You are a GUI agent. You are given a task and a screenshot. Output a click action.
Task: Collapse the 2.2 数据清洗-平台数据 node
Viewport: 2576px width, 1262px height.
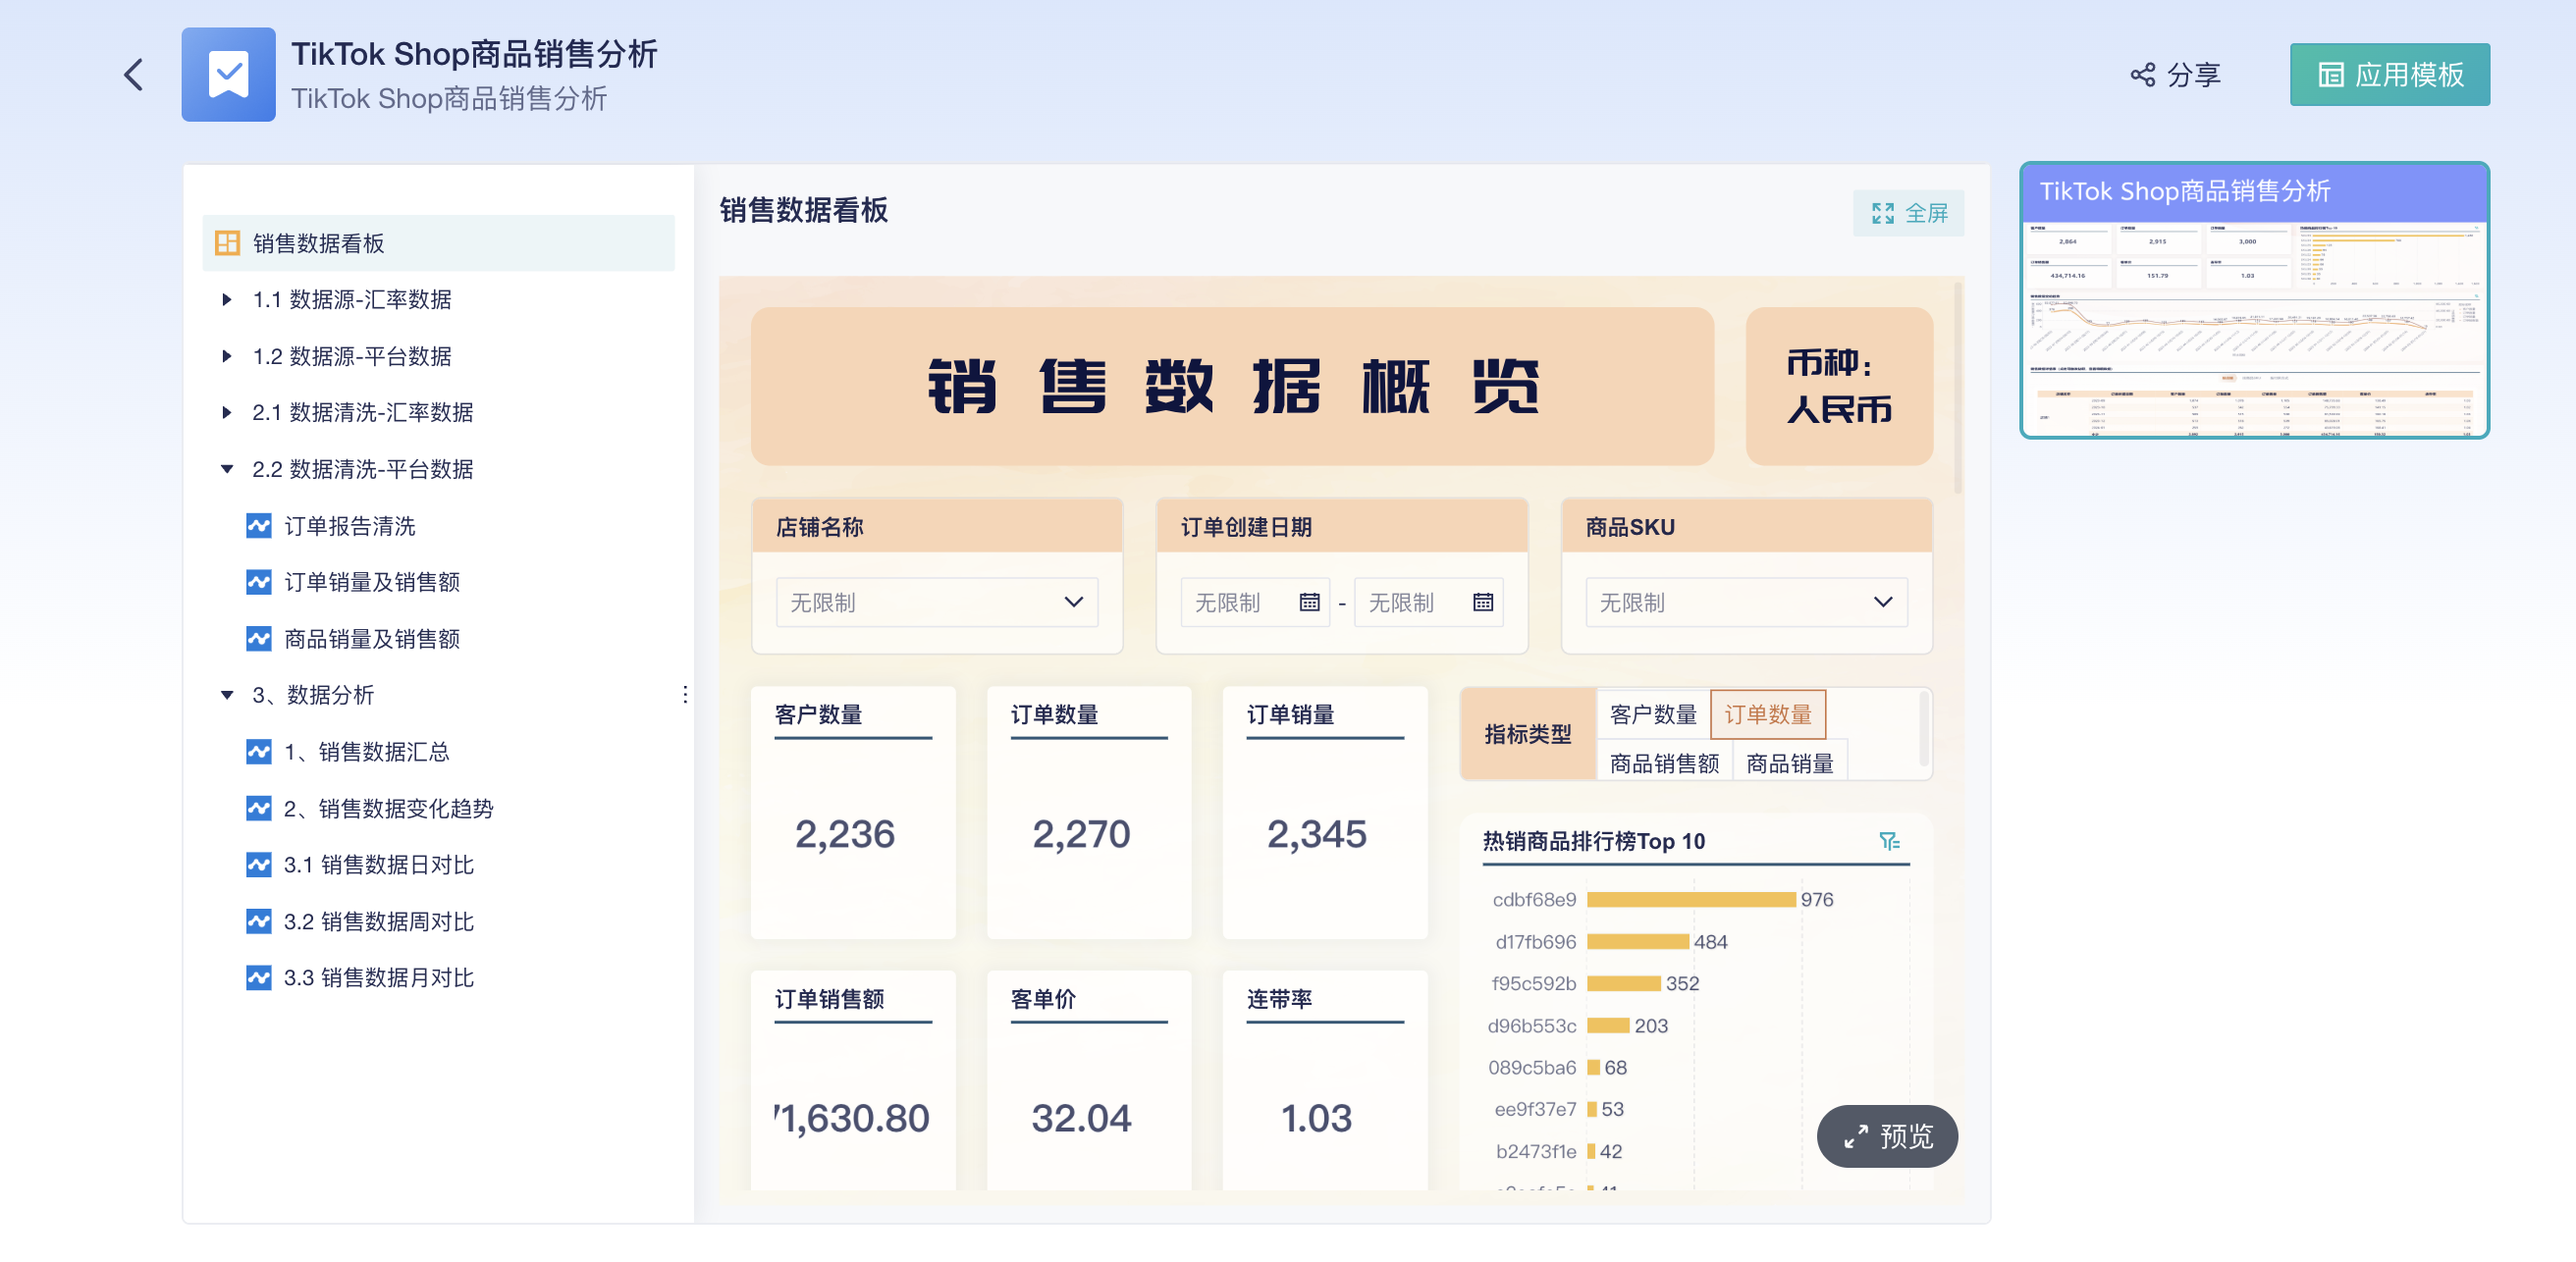(227, 469)
